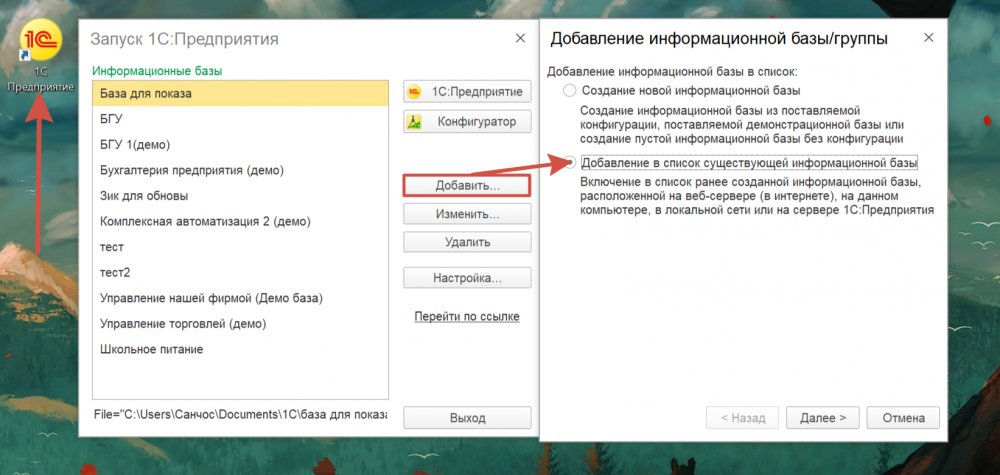Select the БГУ database entry
This screenshot has width=1000, height=475.
240,119
